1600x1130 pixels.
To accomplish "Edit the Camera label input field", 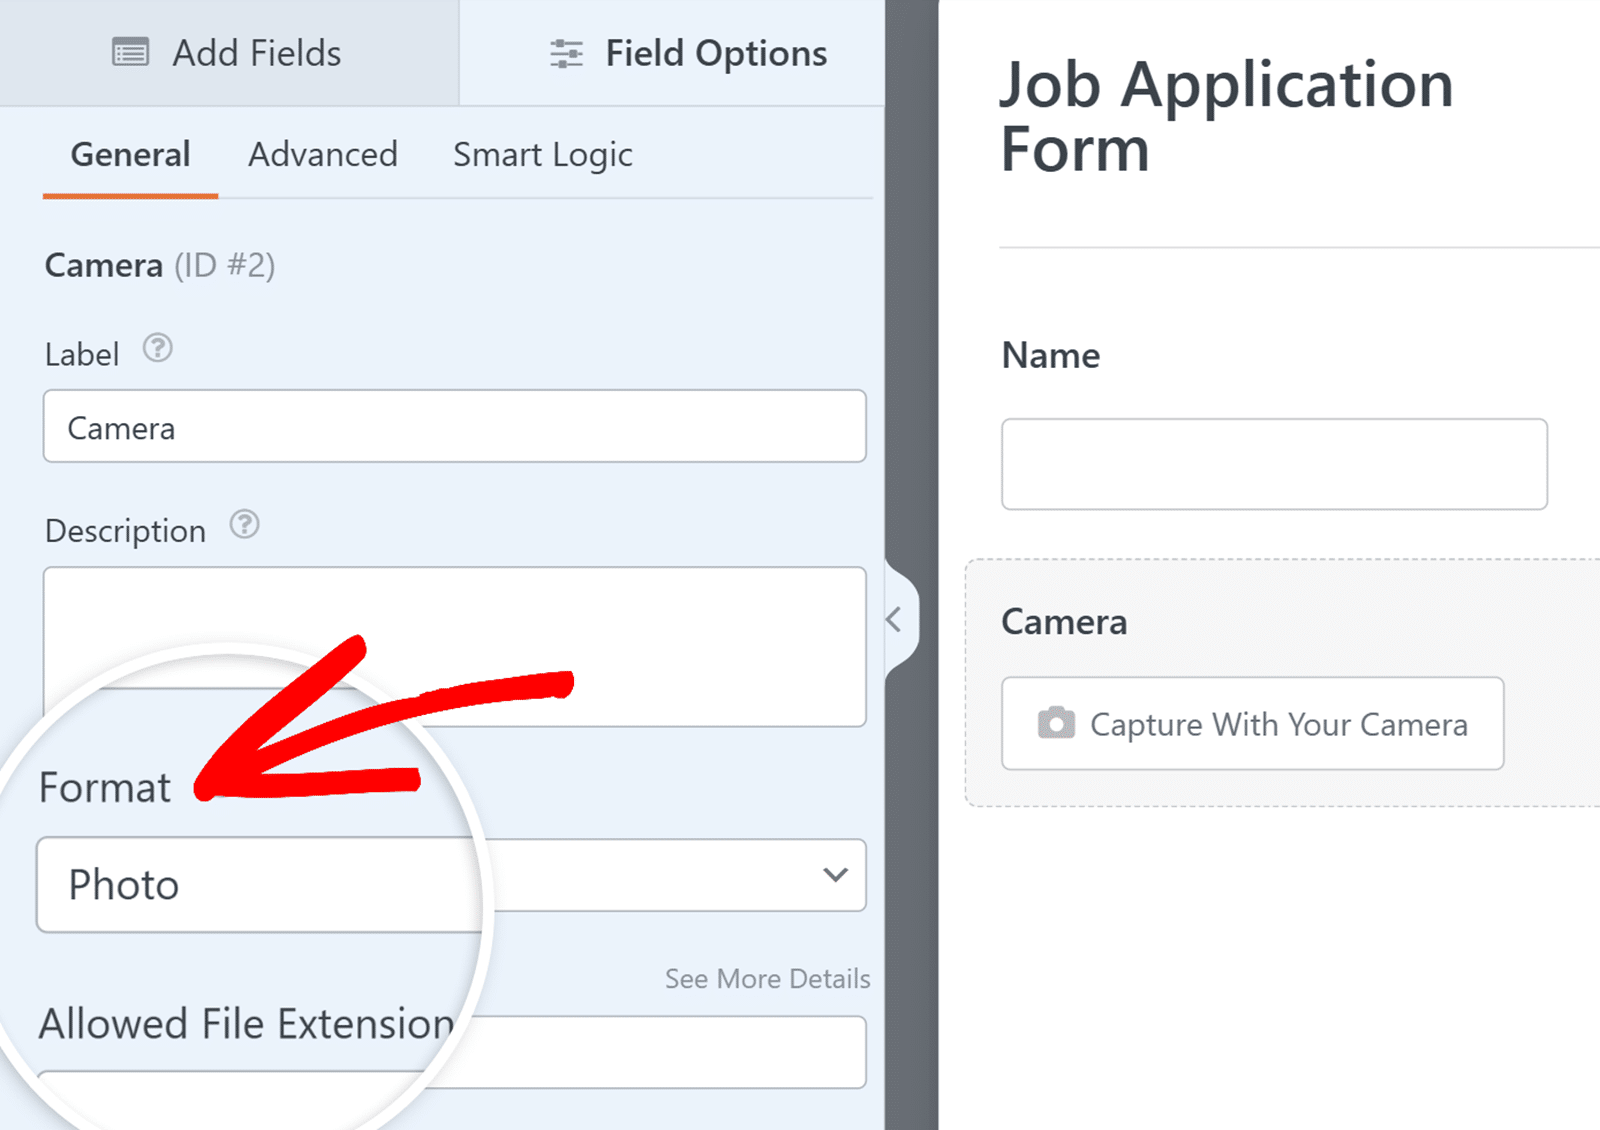I will pos(453,427).
